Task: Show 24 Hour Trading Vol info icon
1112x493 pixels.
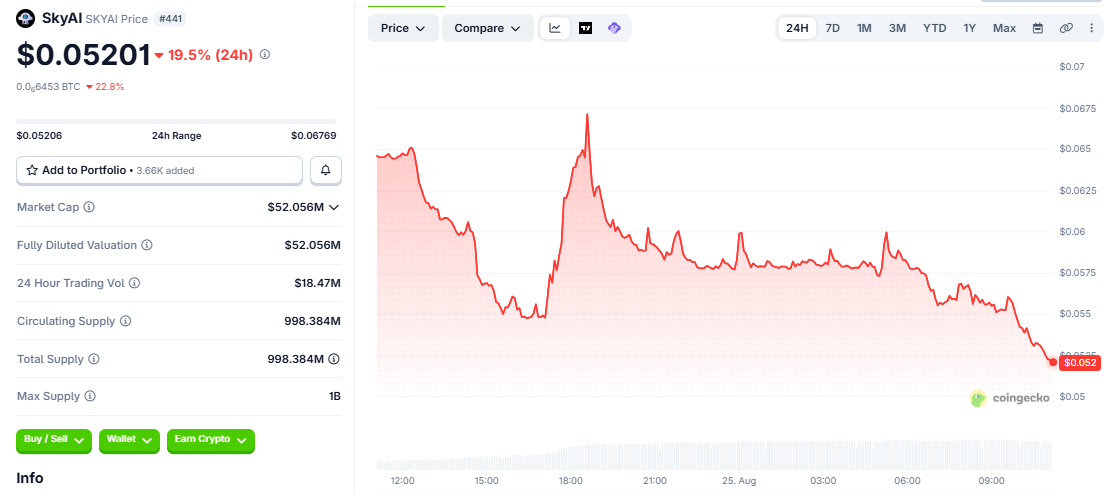Action: pyautogui.click(x=134, y=283)
